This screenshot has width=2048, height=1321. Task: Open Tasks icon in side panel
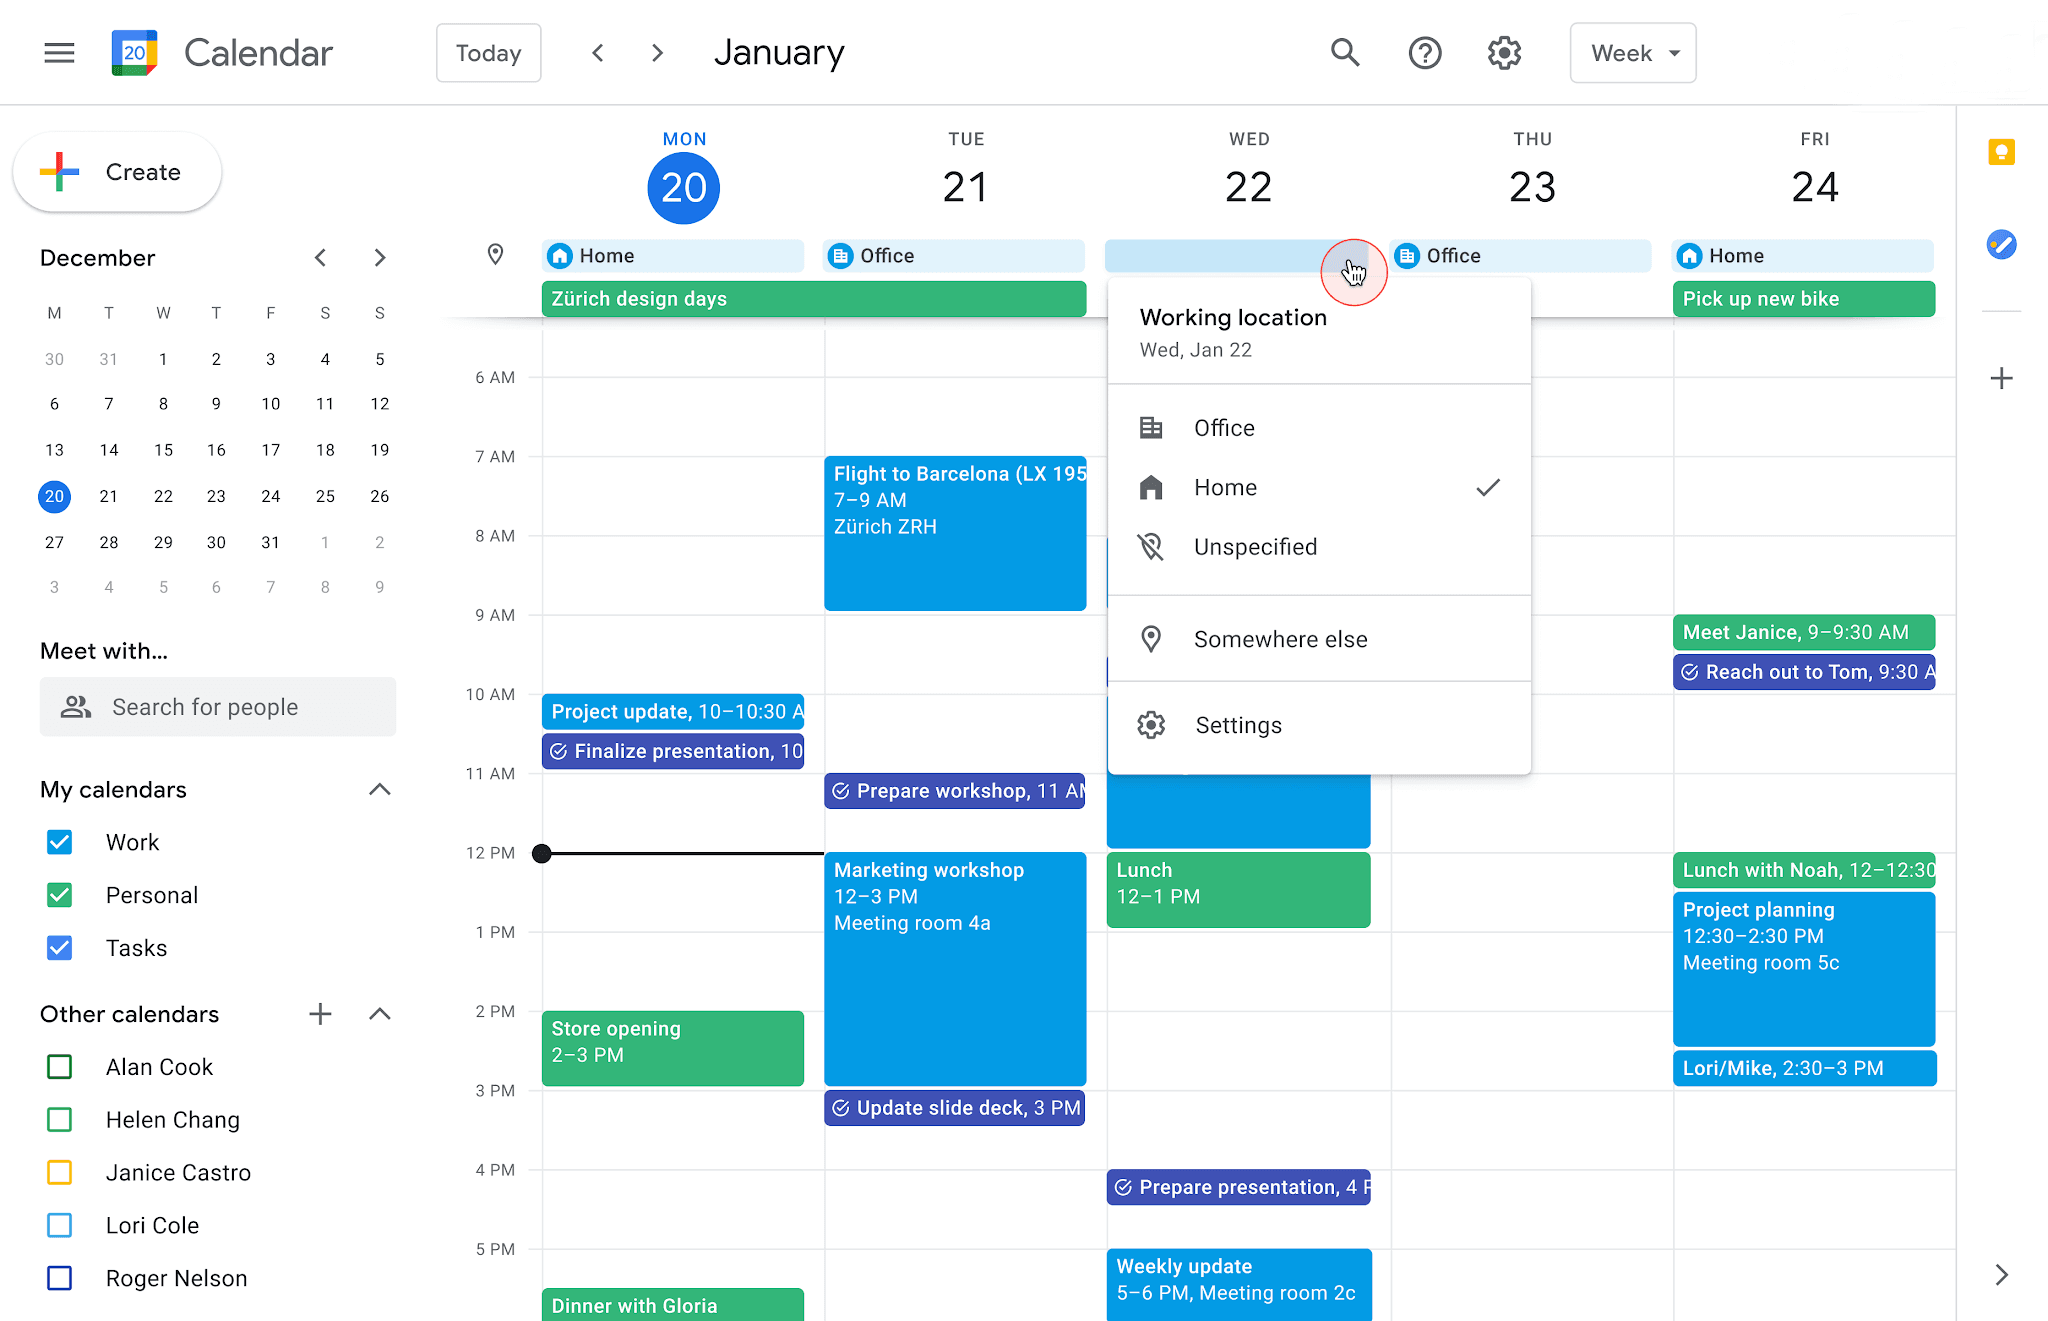point(2001,244)
